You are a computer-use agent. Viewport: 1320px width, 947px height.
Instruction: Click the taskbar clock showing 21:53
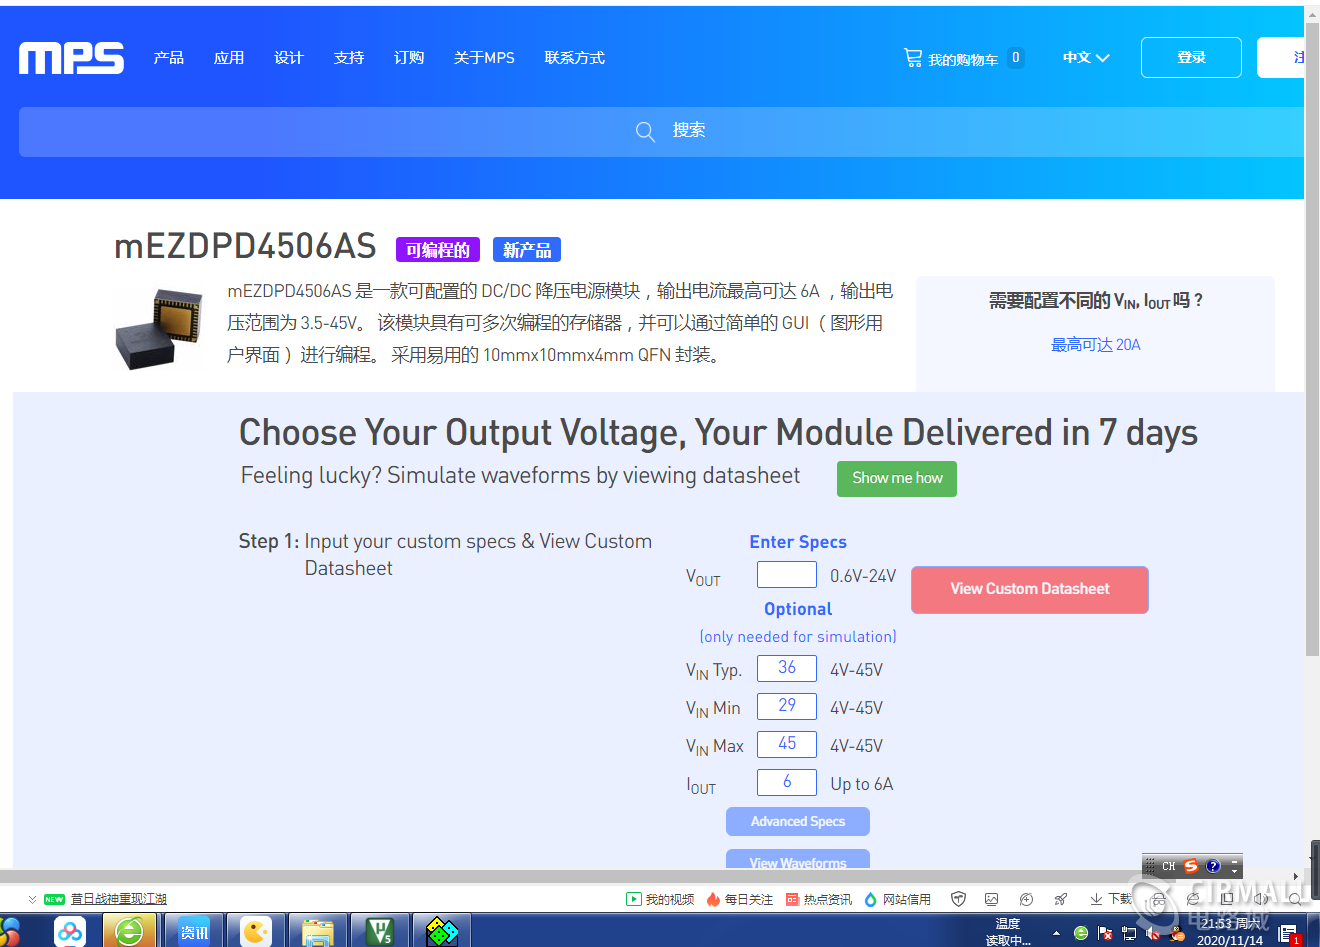1230,932
